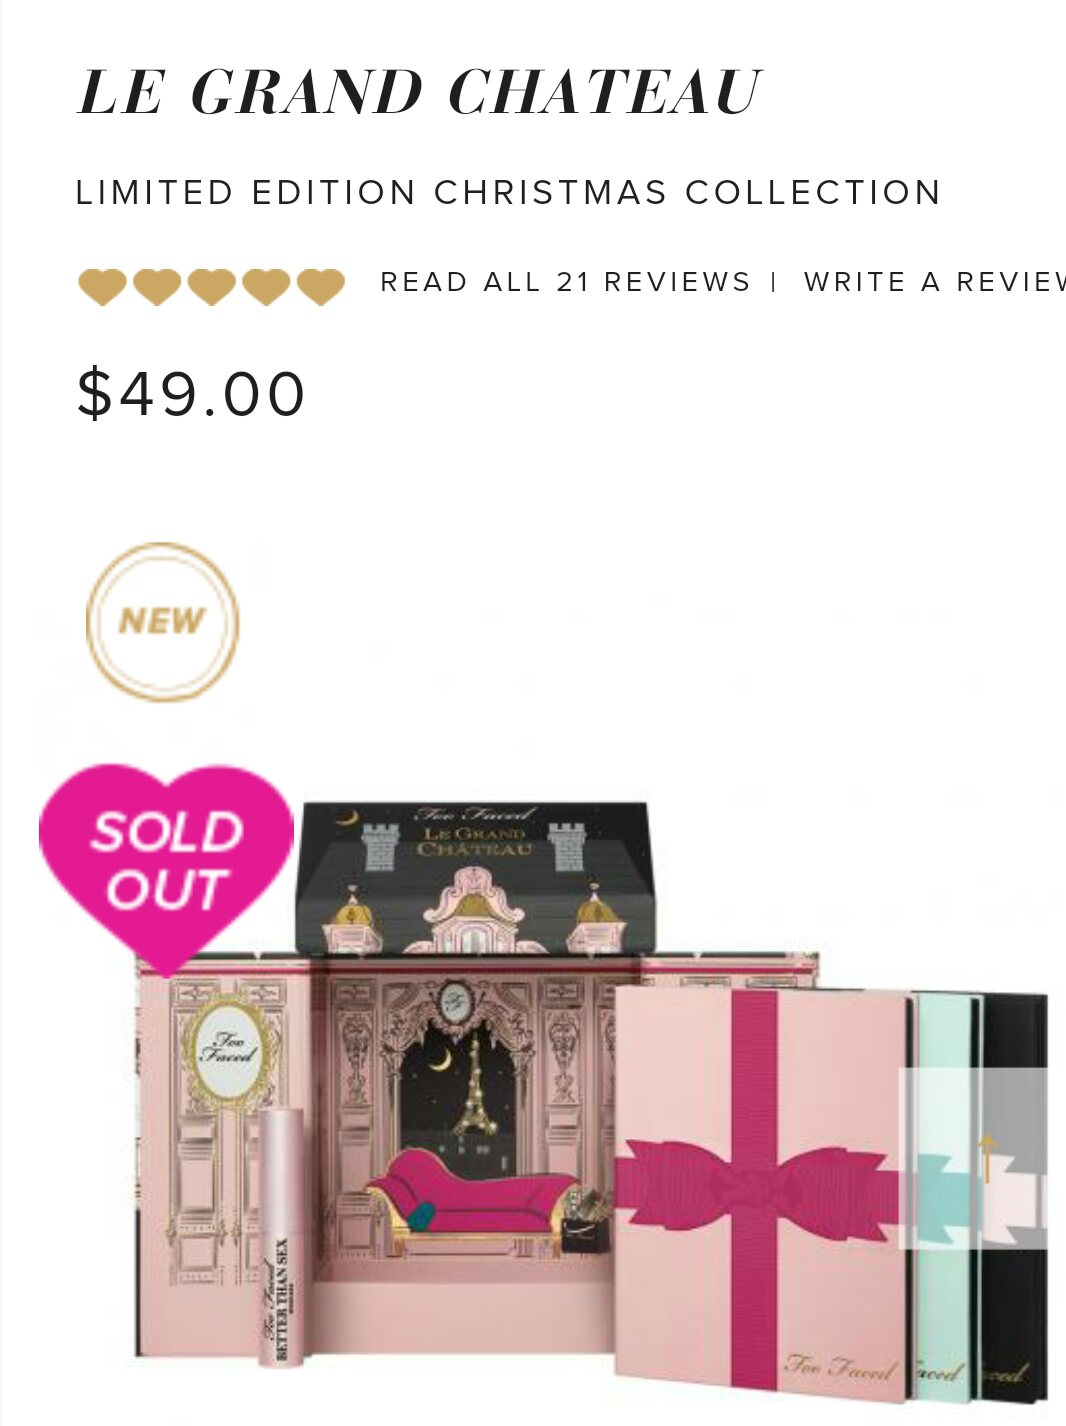Open Read All 21 Reviews link
This screenshot has width=1066, height=1426.
coord(565,282)
